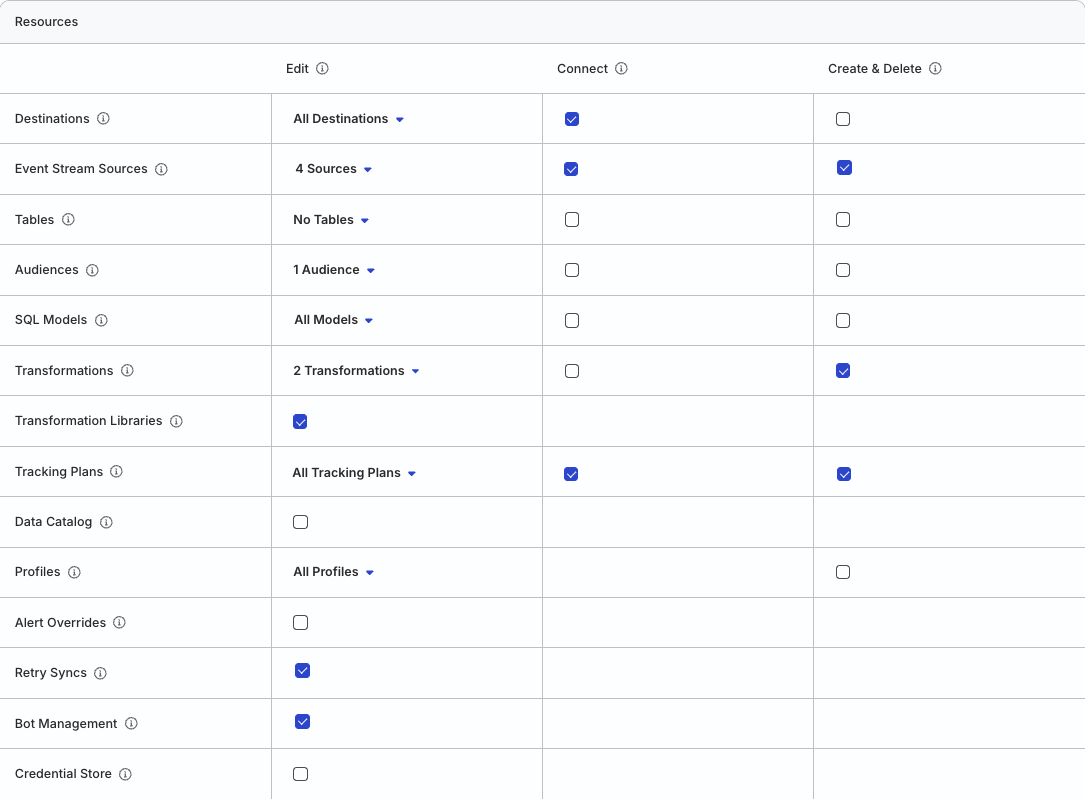Check Edit for Credential Store
Screen dimensions: 1085x799
point(300,774)
